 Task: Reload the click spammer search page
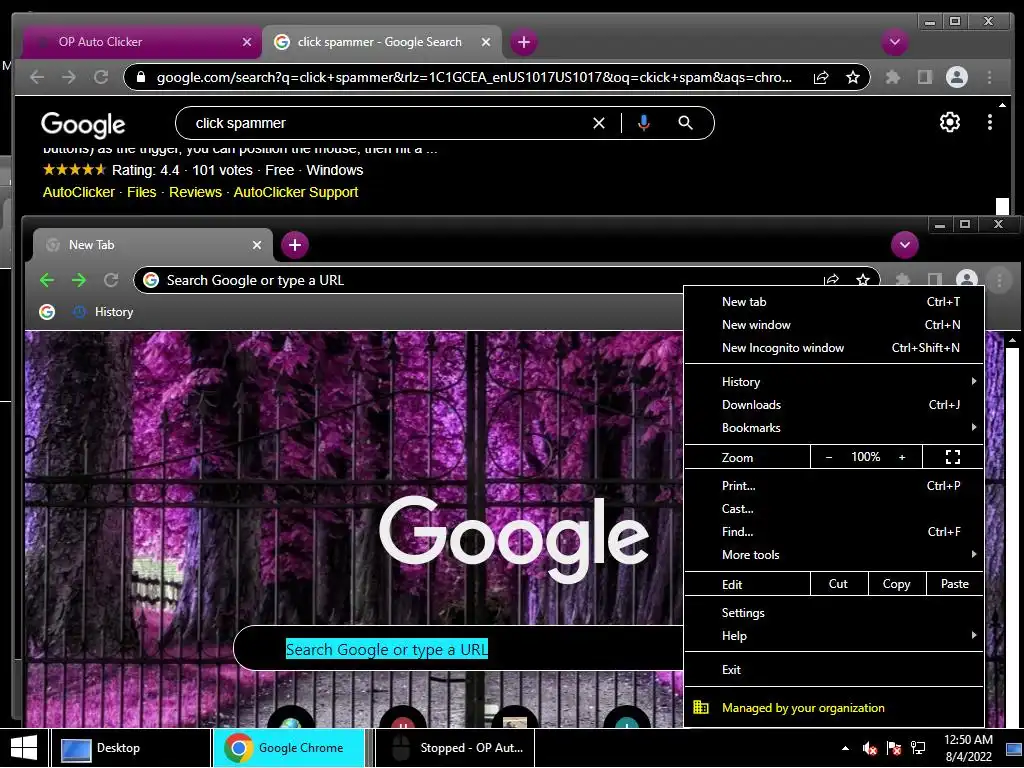[101, 77]
